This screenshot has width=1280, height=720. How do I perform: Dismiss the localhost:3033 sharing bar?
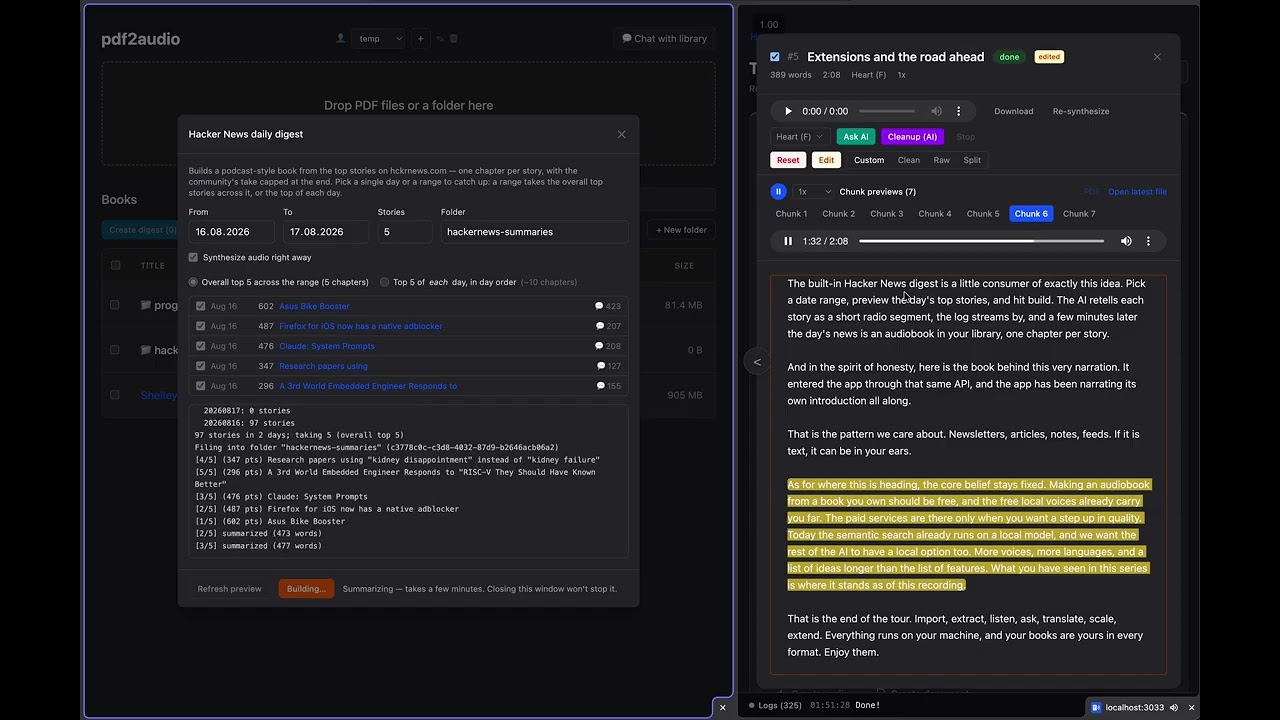1191,707
